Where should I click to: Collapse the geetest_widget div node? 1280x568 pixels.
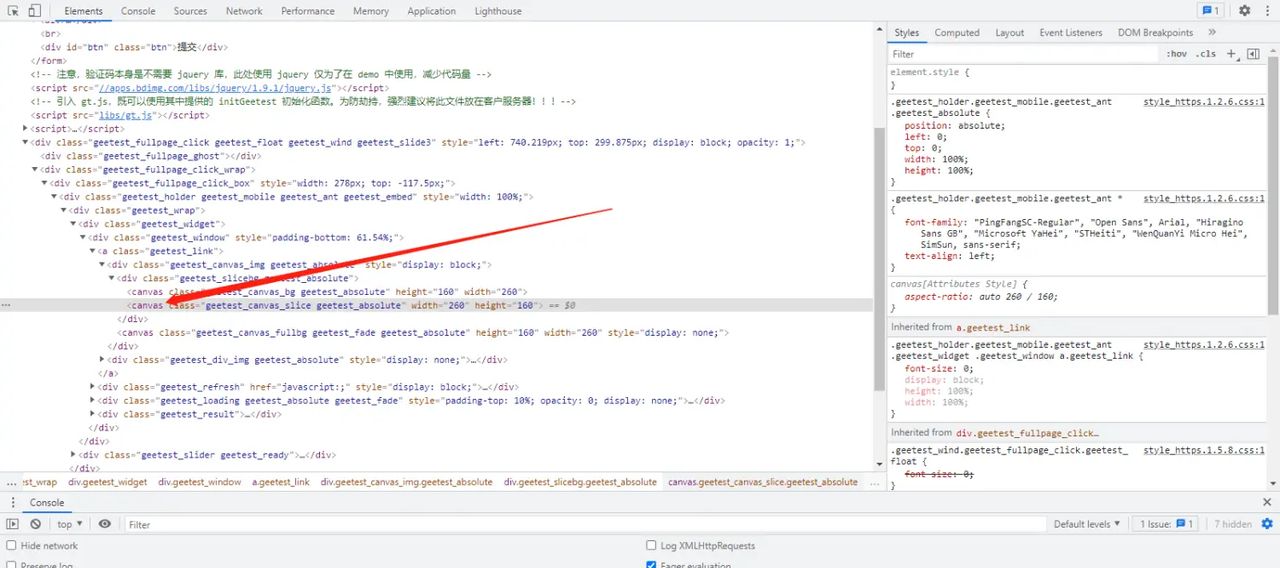[73, 224]
